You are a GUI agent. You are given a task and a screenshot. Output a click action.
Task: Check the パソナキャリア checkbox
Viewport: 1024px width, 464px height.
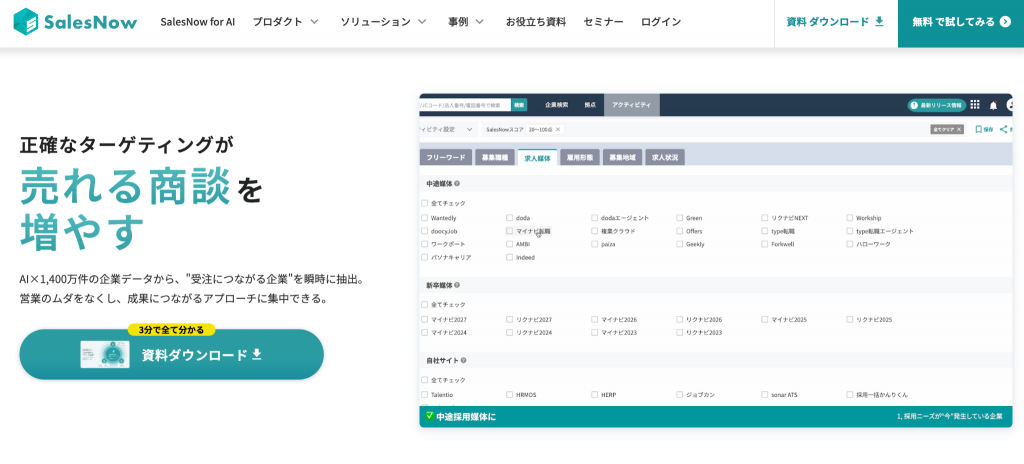[424, 257]
